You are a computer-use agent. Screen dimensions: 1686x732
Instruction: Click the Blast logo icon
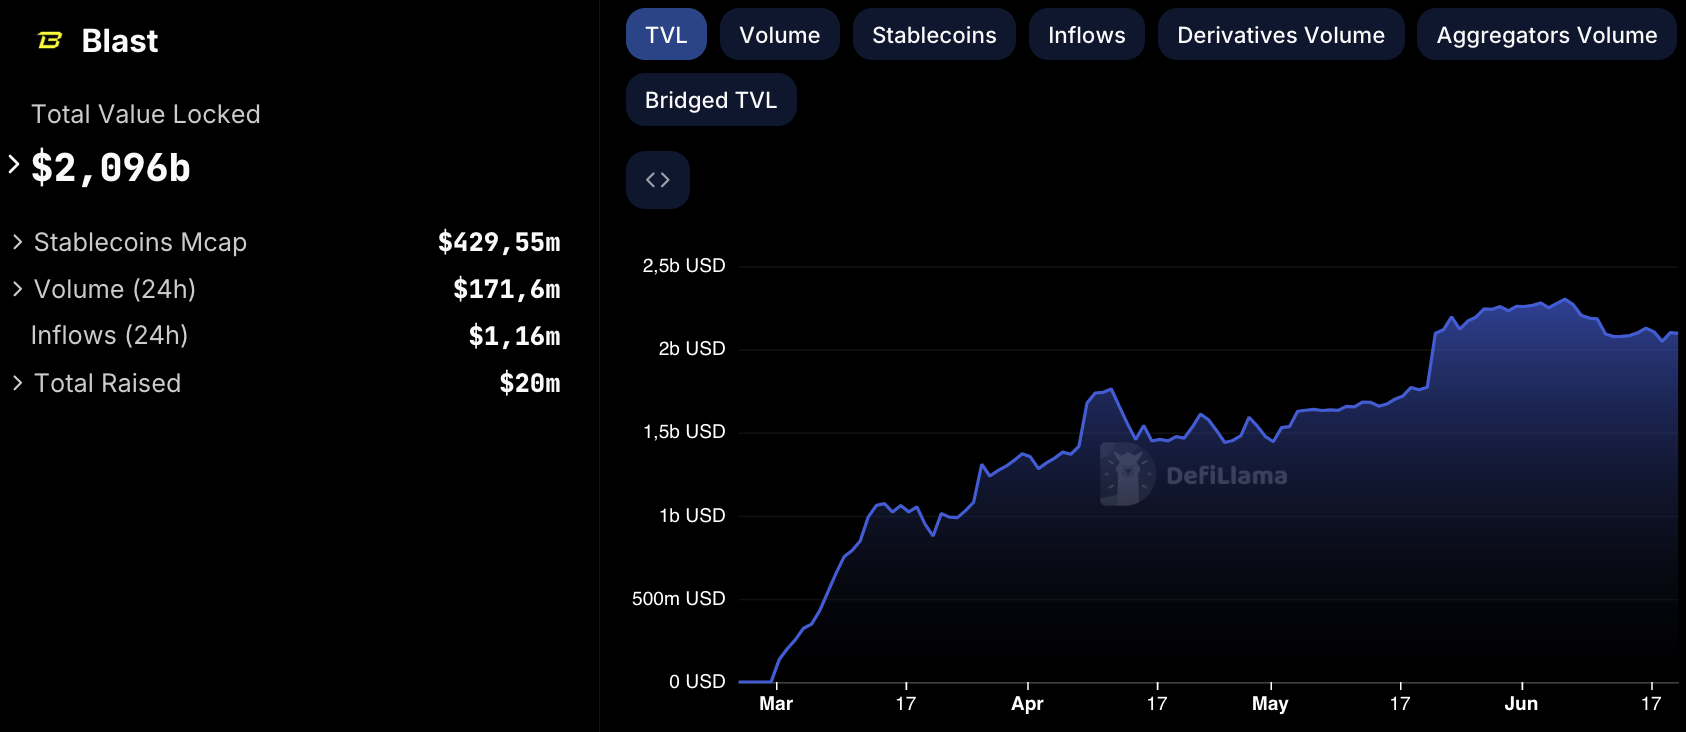[50, 40]
